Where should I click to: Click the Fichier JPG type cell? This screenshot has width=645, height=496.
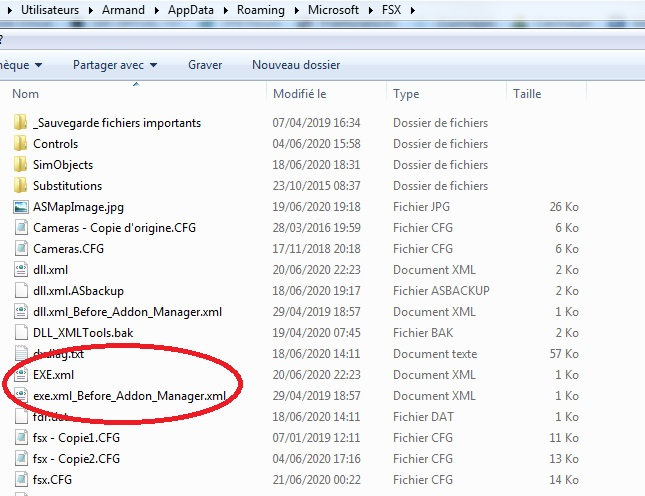click(x=422, y=206)
